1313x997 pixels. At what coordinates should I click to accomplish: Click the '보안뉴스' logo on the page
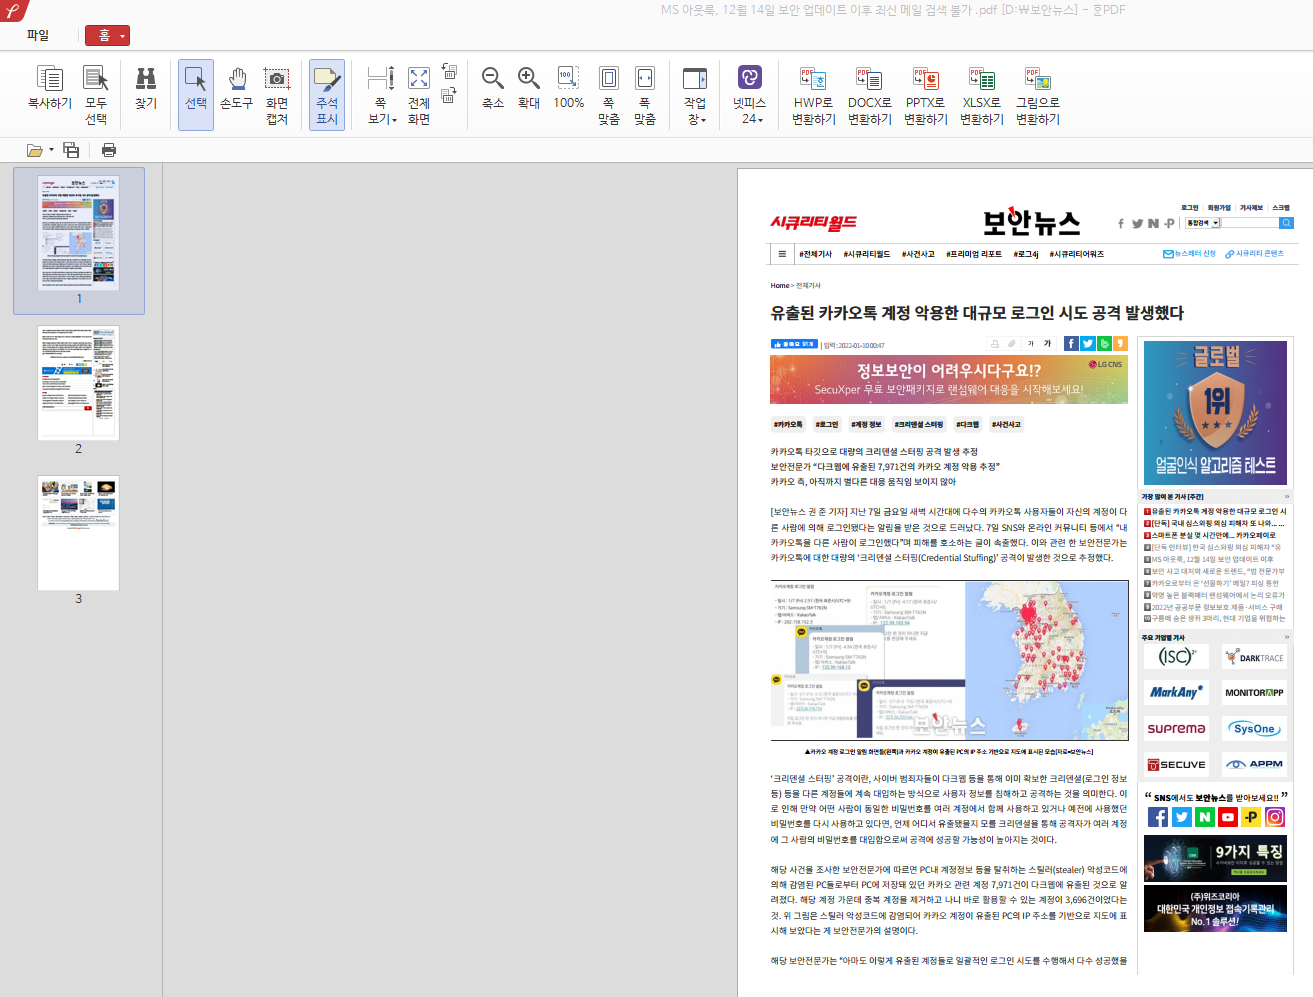[1031, 221]
